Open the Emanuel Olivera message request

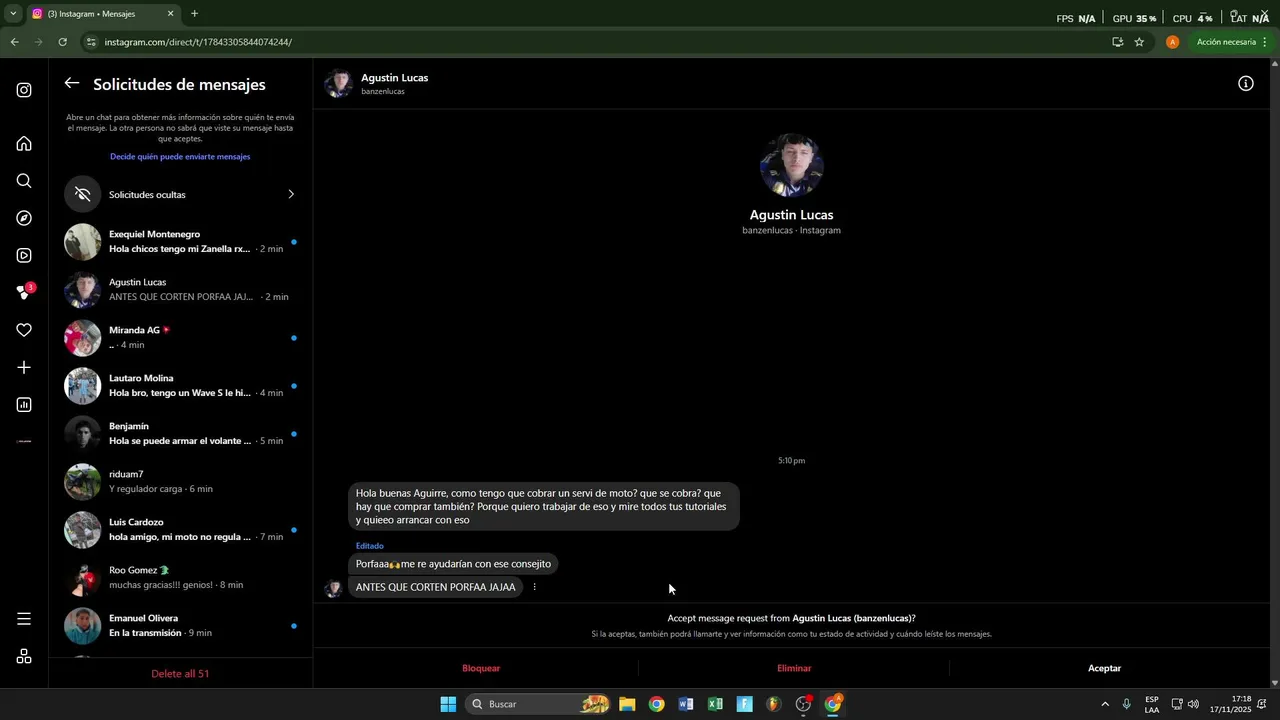[181, 626]
